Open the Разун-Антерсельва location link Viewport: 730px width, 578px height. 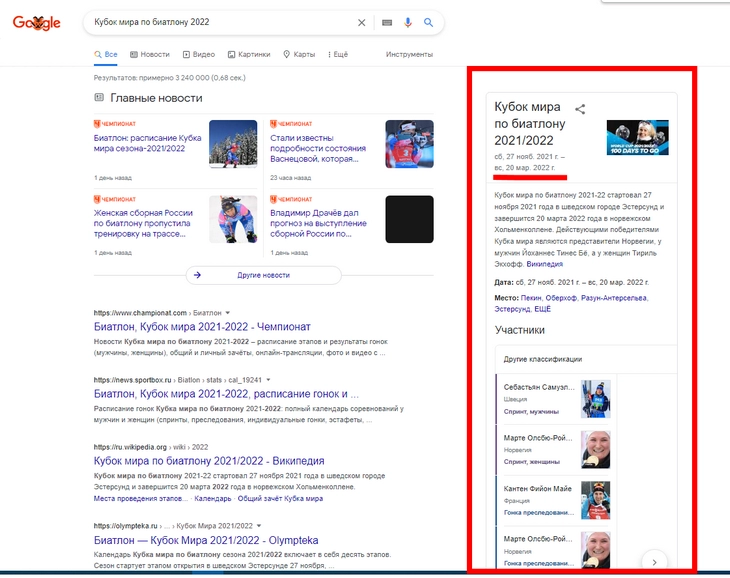(614, 298)
